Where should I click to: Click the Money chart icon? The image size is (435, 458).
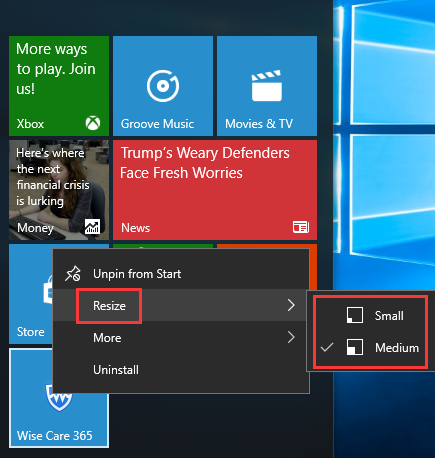[92, 227]
